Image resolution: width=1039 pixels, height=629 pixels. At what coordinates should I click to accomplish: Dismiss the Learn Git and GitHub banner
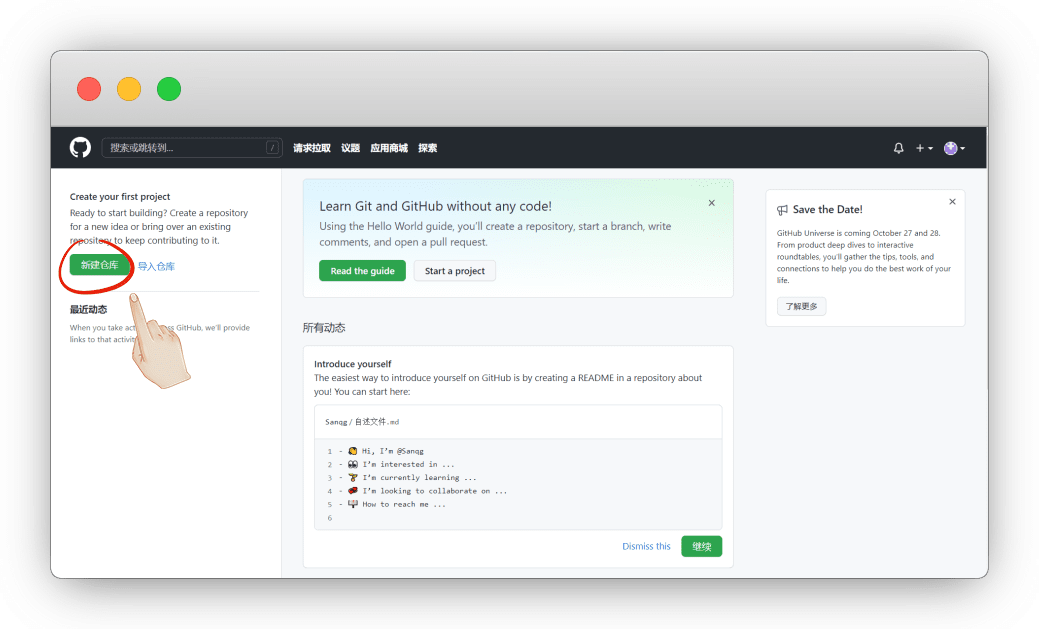712,203
